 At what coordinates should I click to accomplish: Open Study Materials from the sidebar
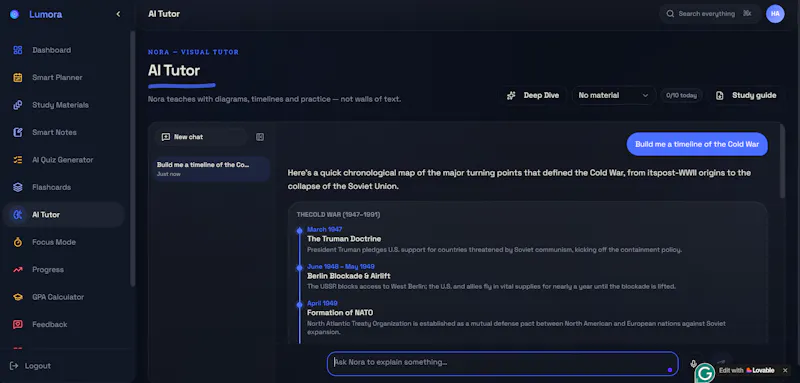(x=63, y=105)
